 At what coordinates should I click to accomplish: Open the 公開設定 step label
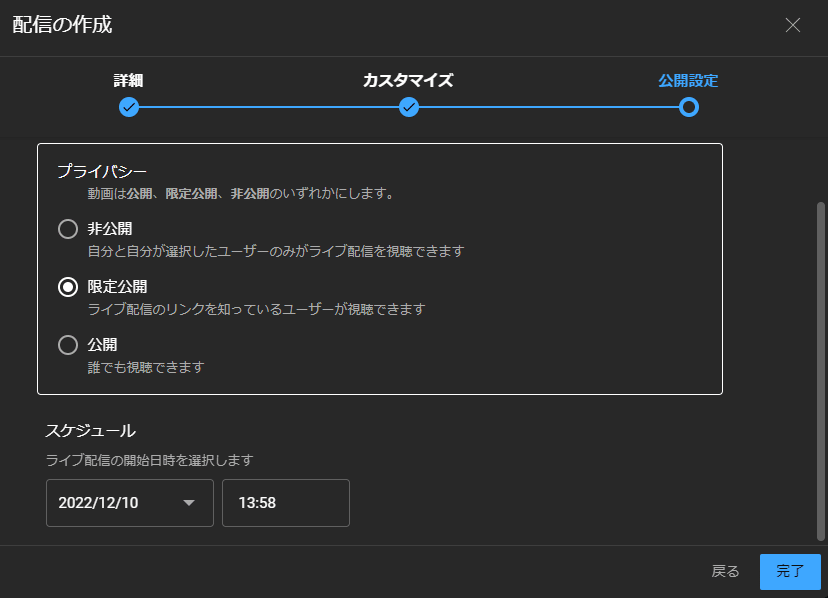[688, 80]
